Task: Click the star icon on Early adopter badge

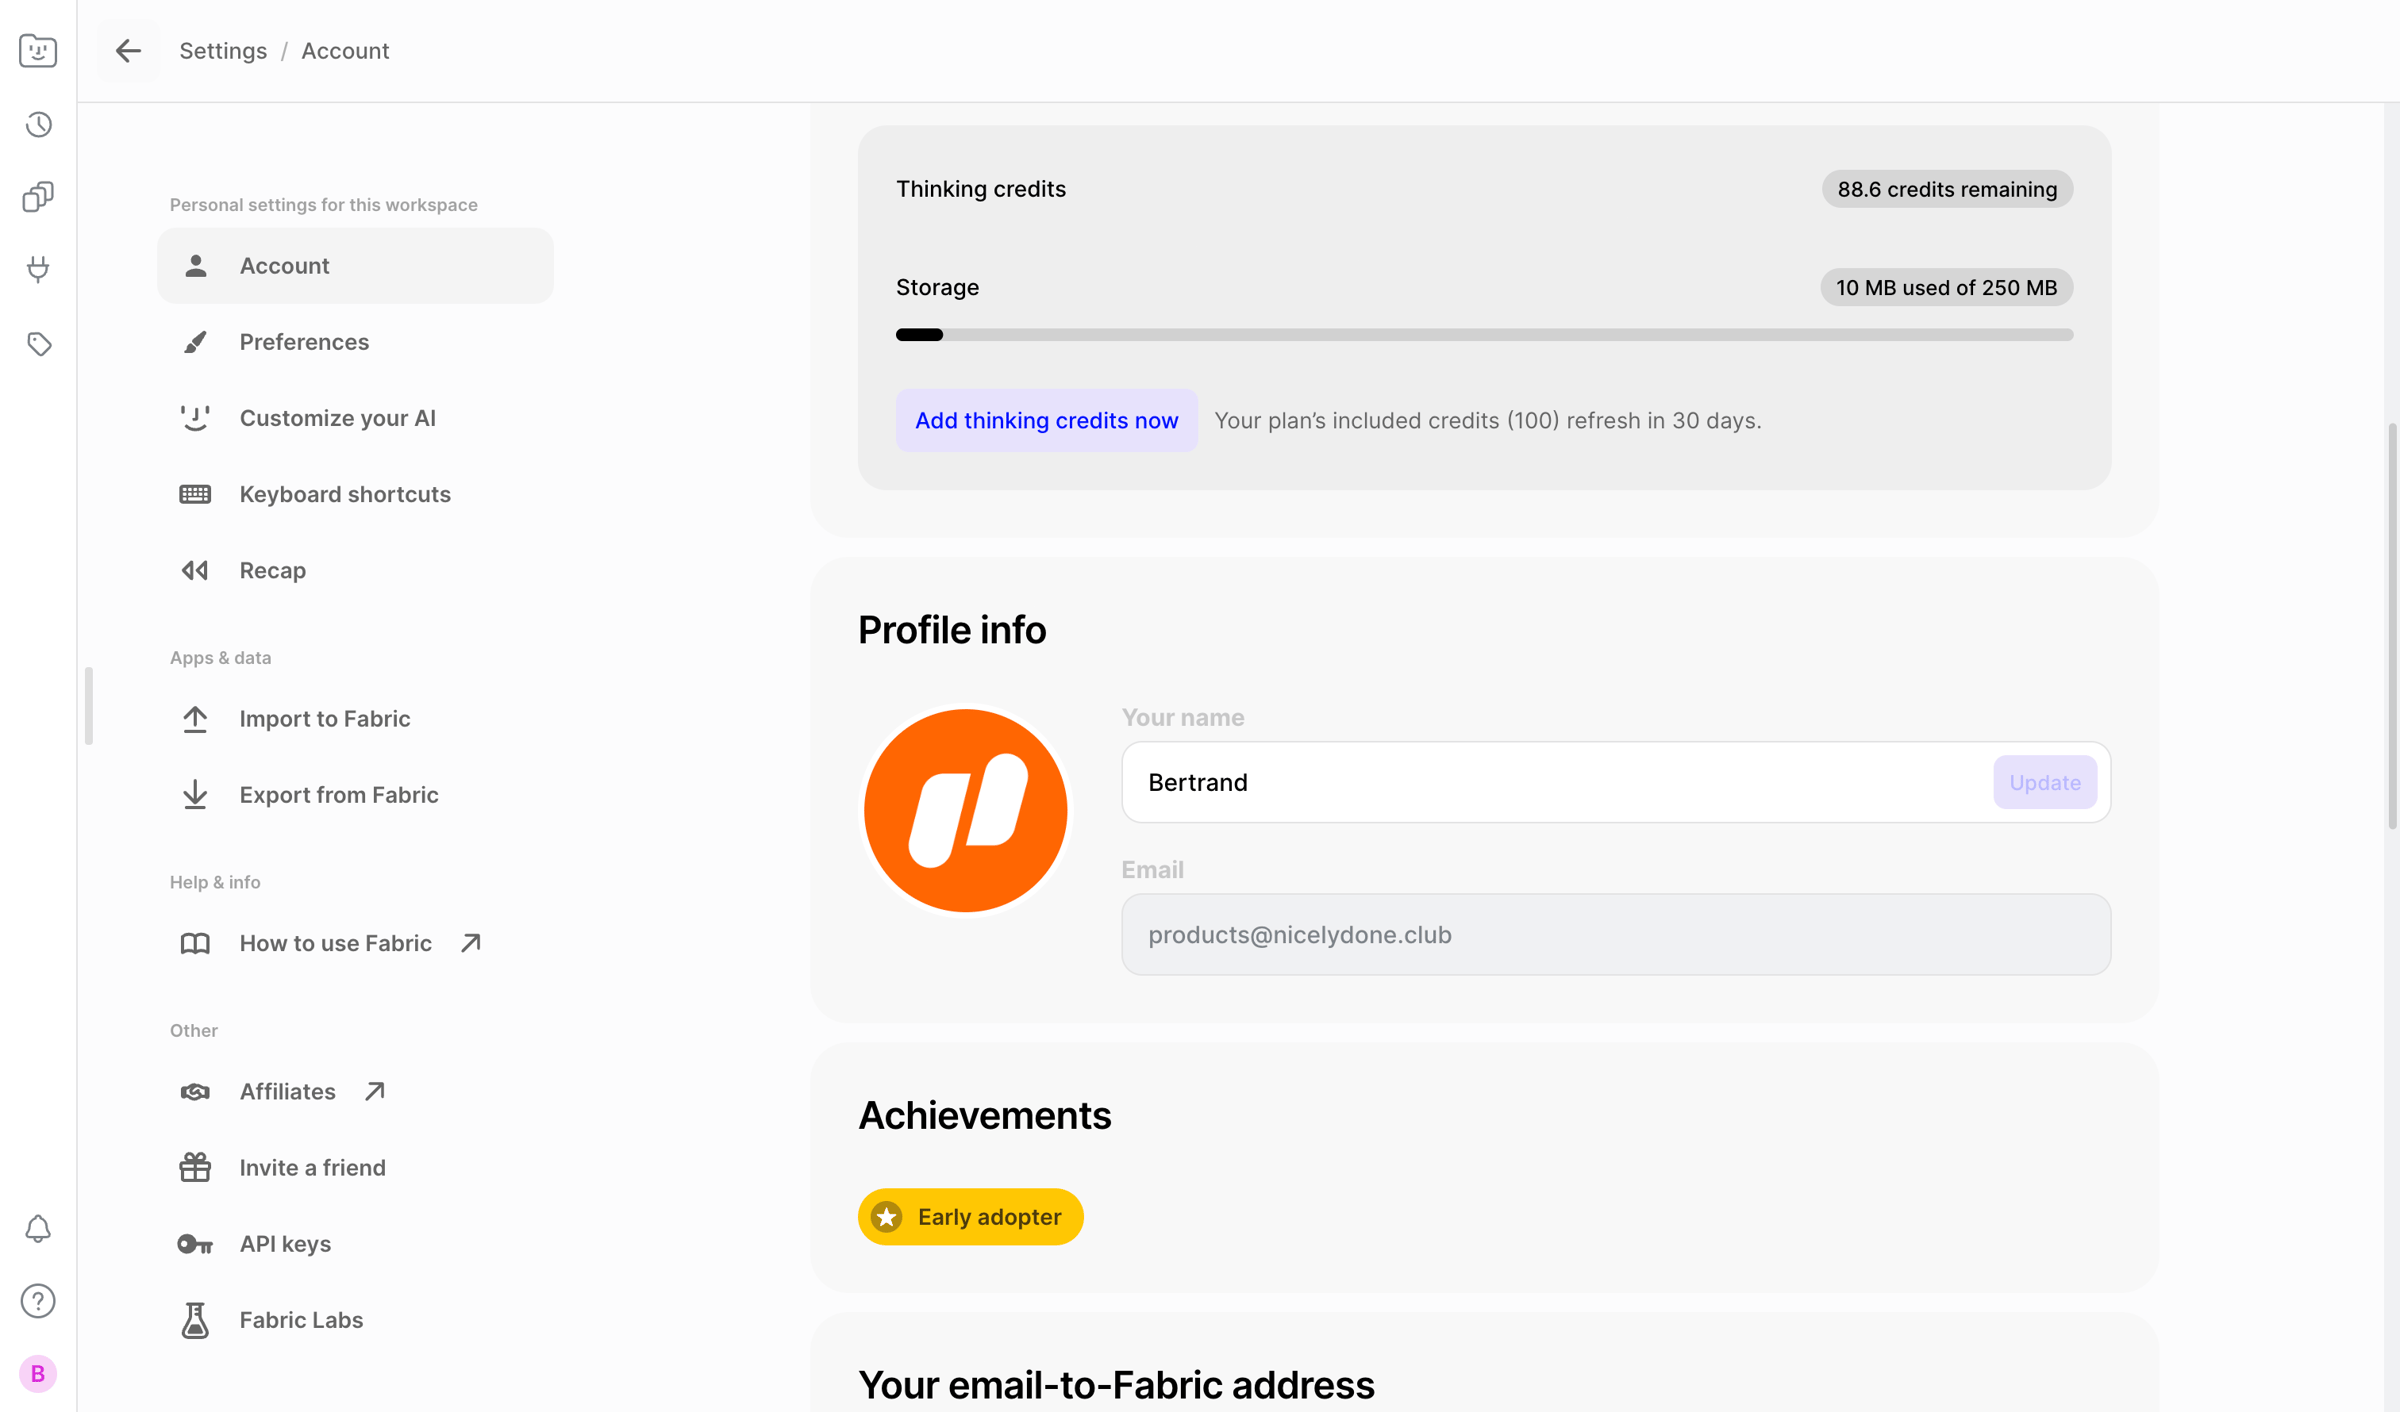Action: 886,1217
